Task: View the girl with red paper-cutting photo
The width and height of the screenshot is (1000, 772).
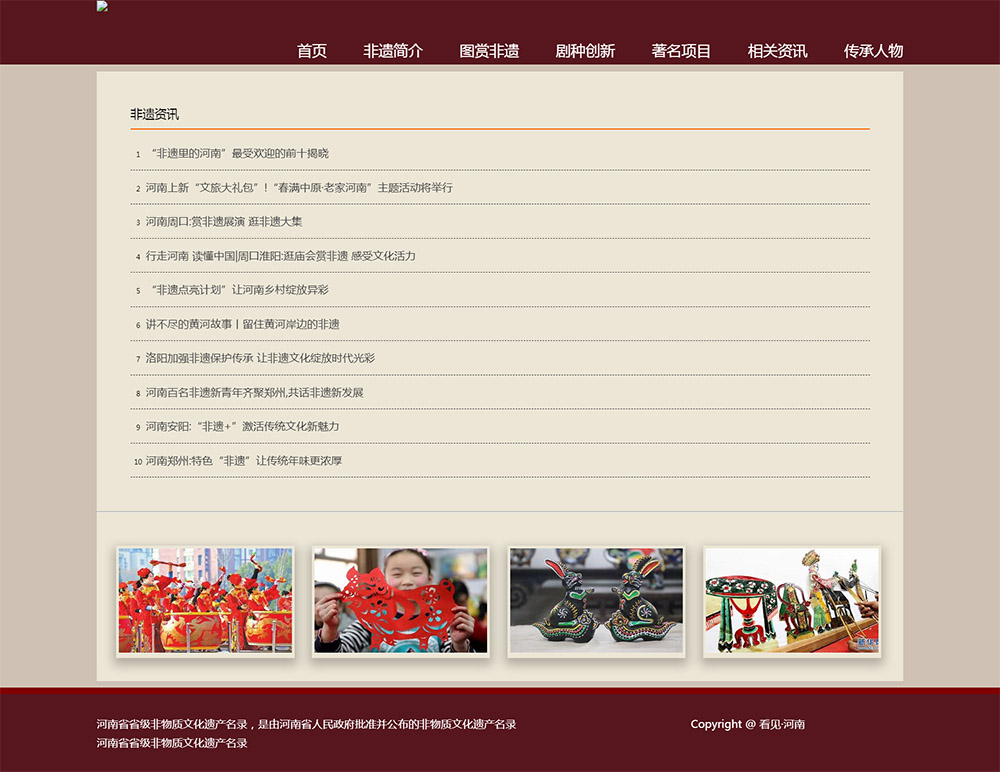Action: pos(401,600)
